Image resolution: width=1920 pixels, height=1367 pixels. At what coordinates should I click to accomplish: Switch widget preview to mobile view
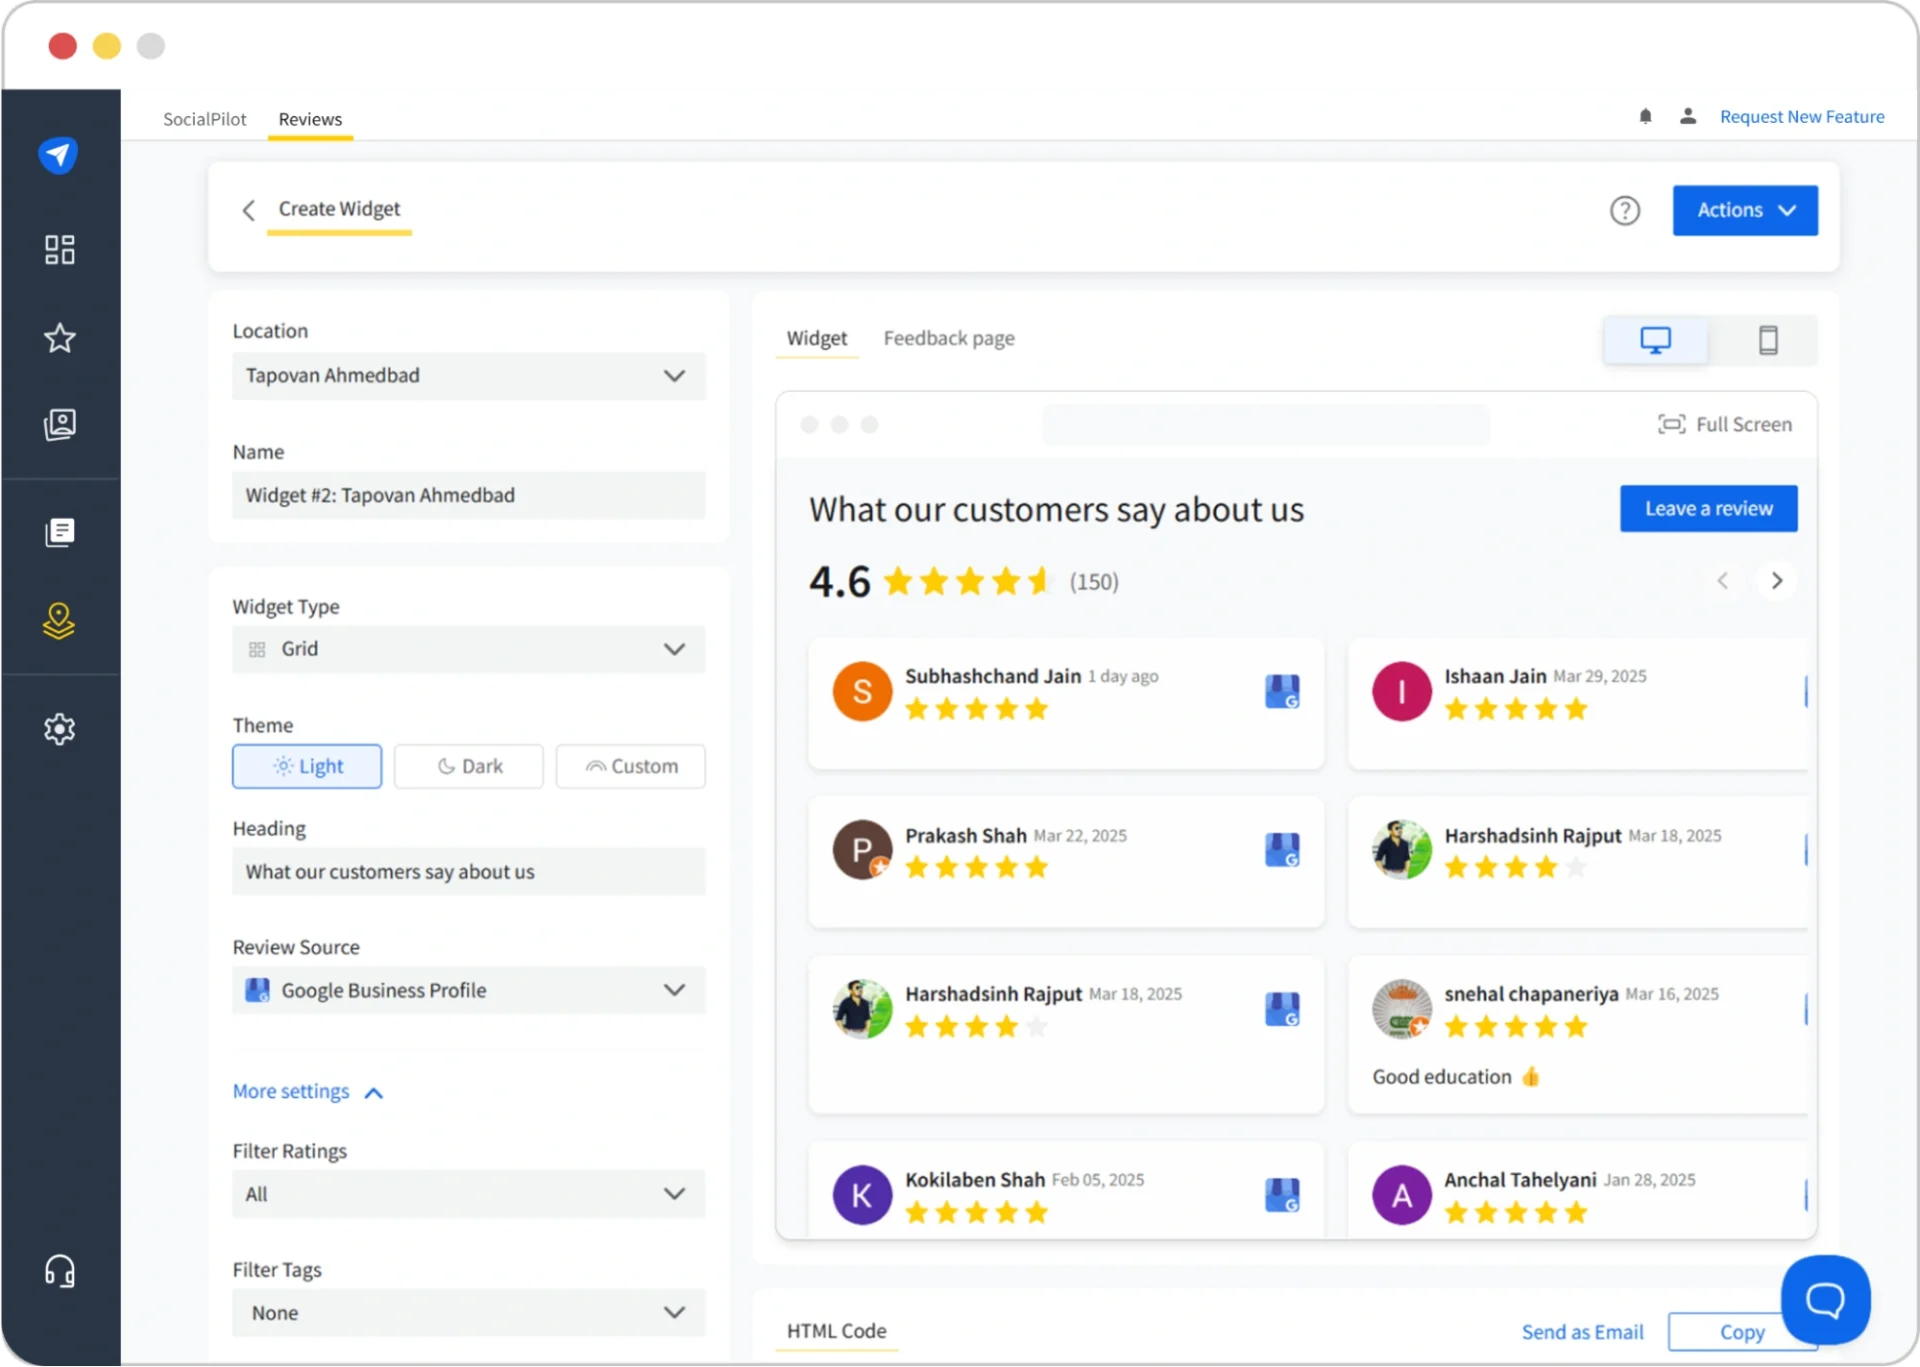[x=1768, y=339]
